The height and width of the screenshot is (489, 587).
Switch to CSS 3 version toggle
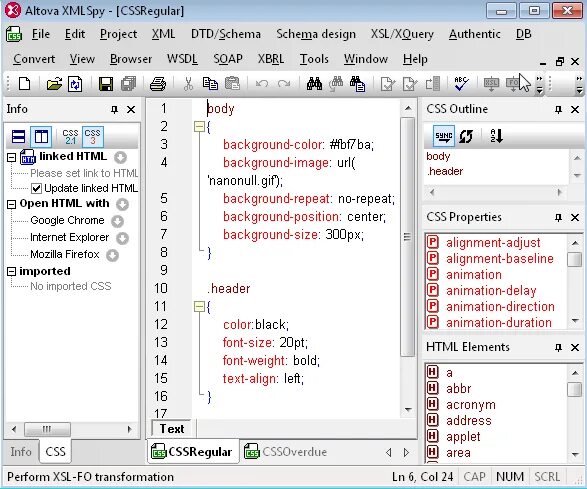coord(92,137)
